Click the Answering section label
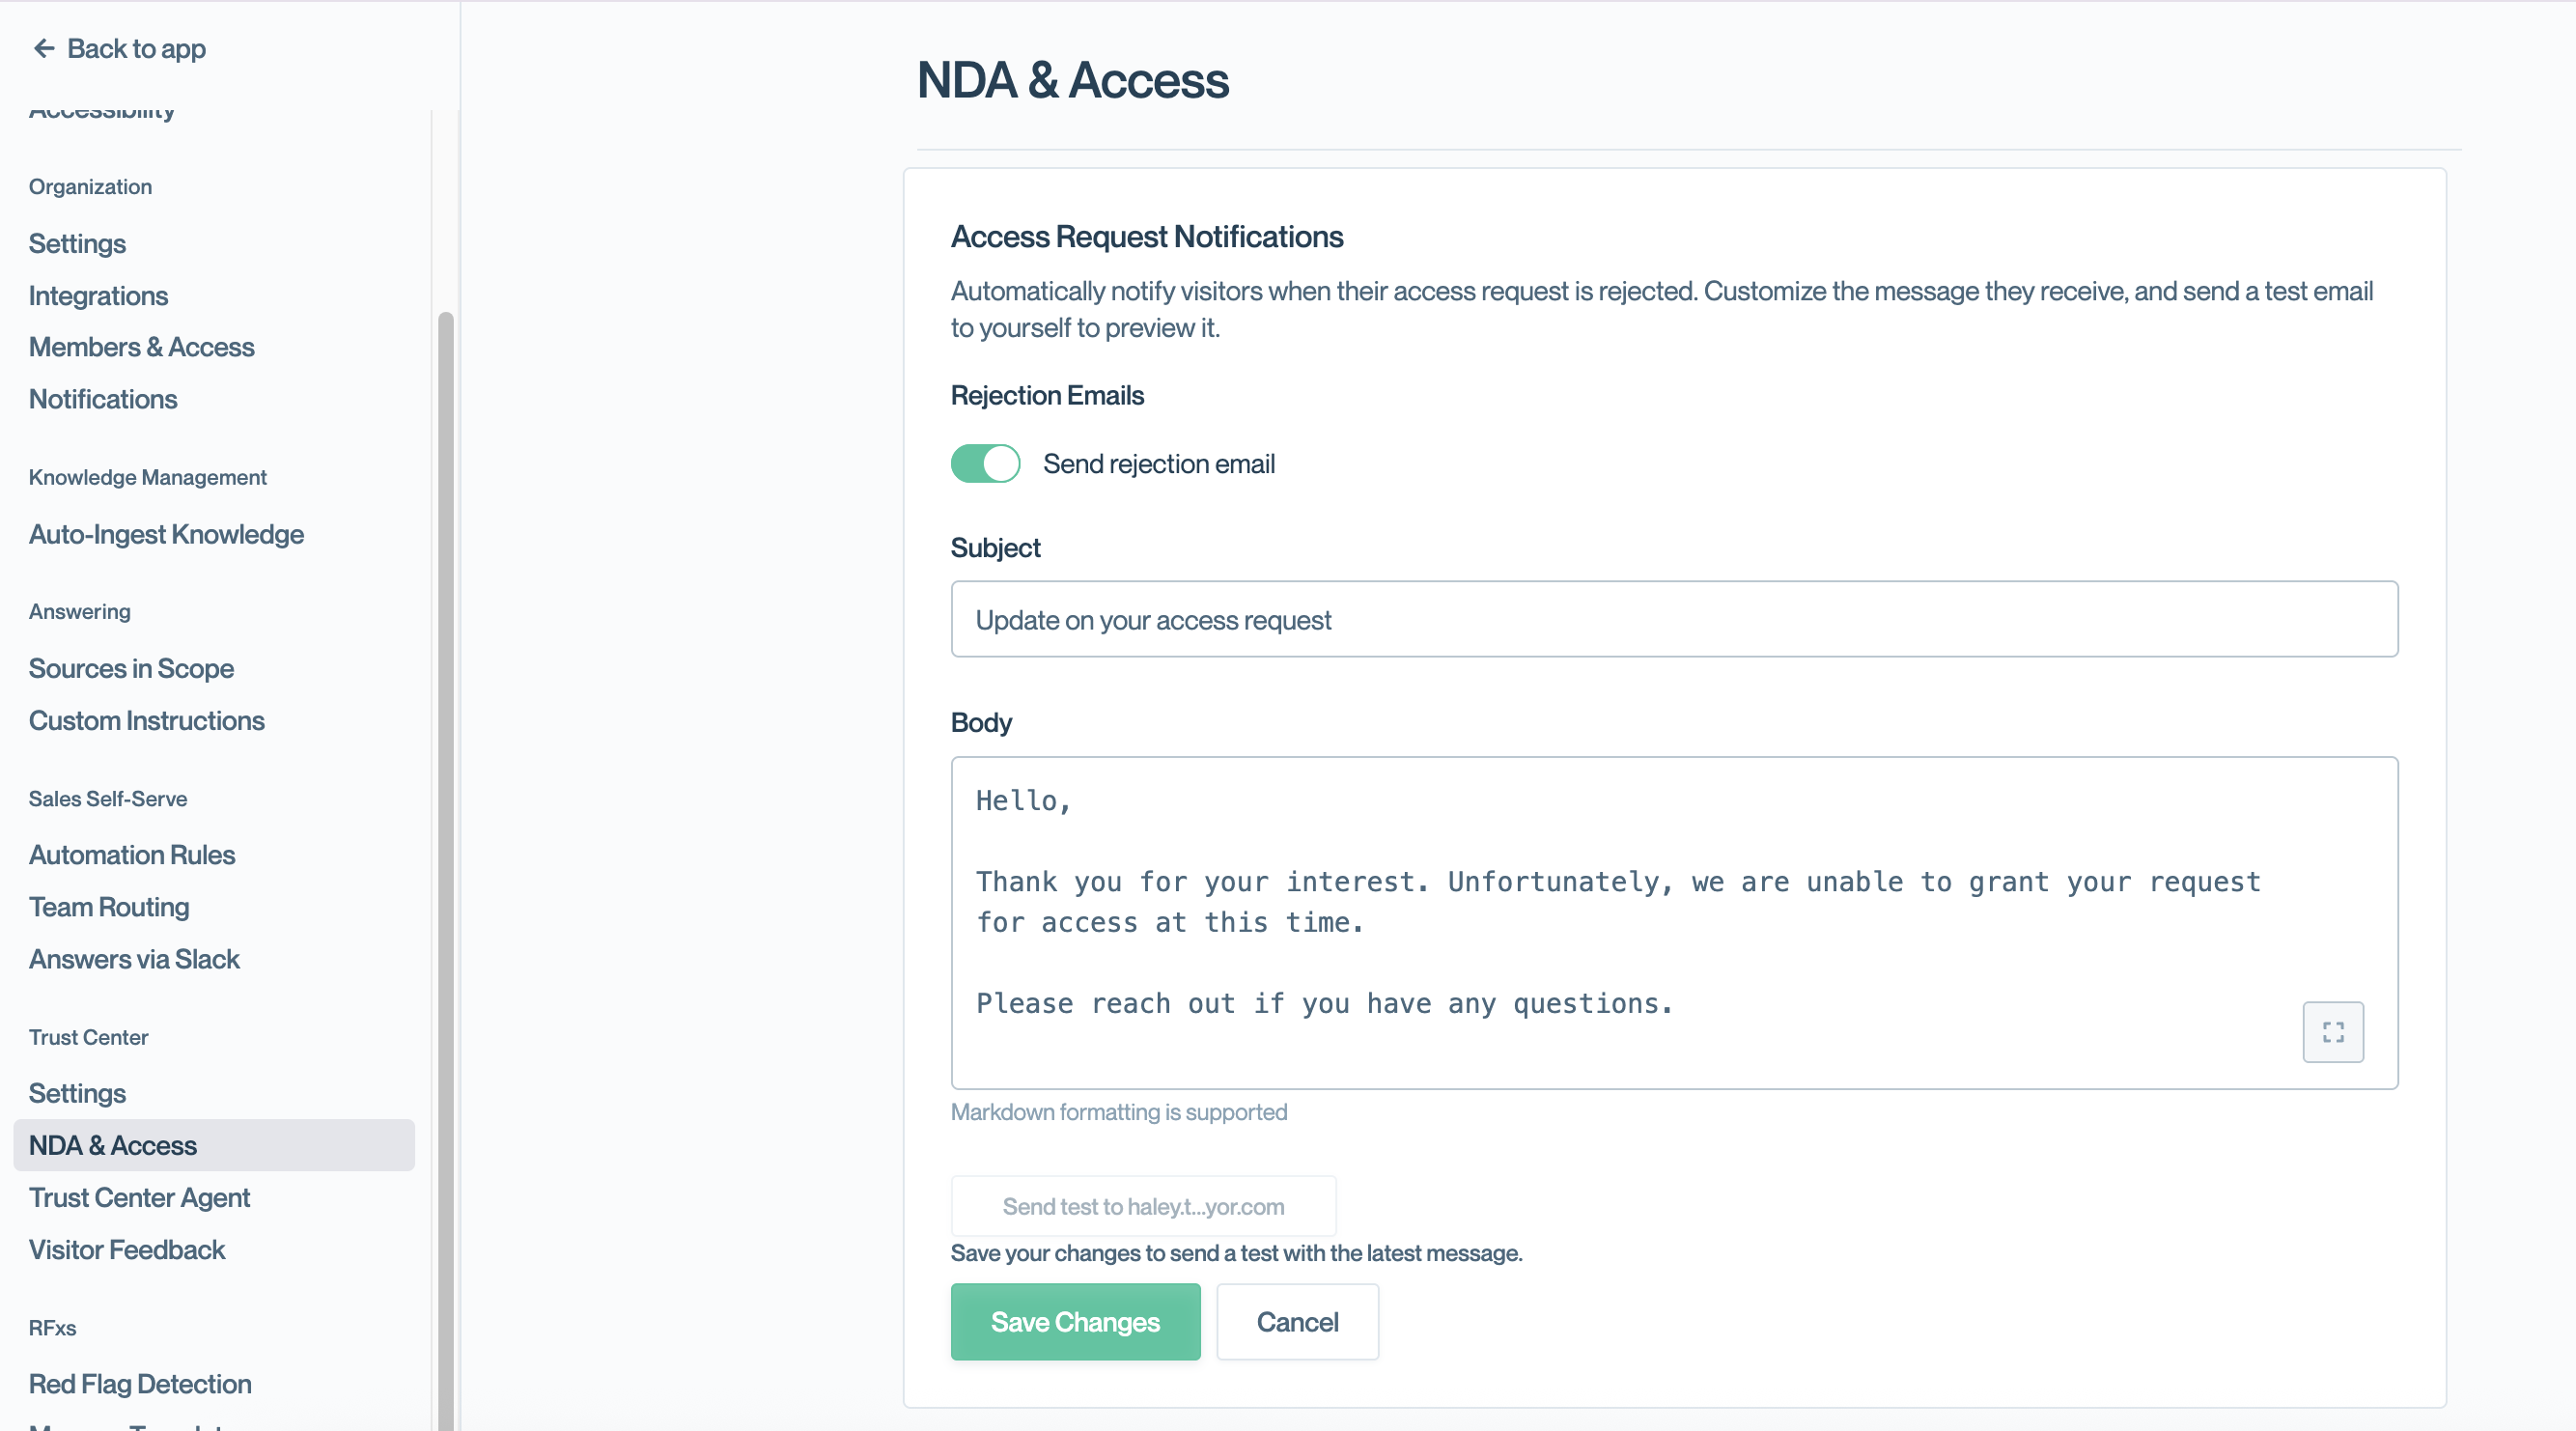The image size is (2576, 1431). pos(80,611)
